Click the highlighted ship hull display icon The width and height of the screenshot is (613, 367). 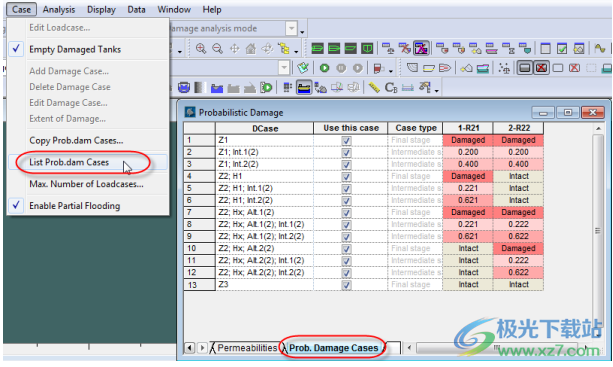tap(304, 88)
